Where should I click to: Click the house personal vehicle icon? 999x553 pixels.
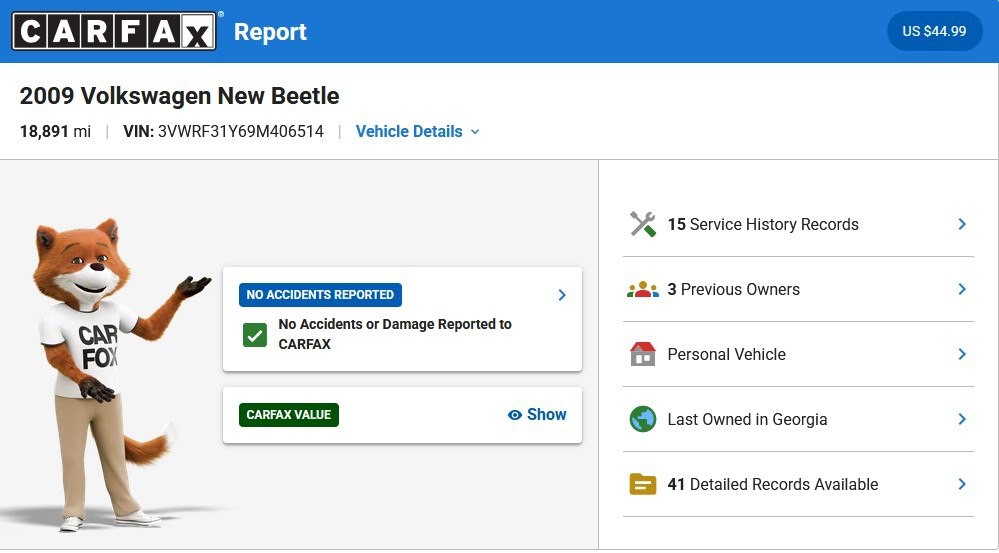[642, 354]
